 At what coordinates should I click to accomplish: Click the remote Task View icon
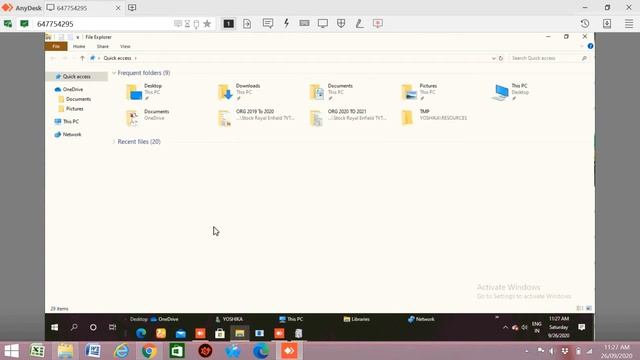click(x=112, y=327)
